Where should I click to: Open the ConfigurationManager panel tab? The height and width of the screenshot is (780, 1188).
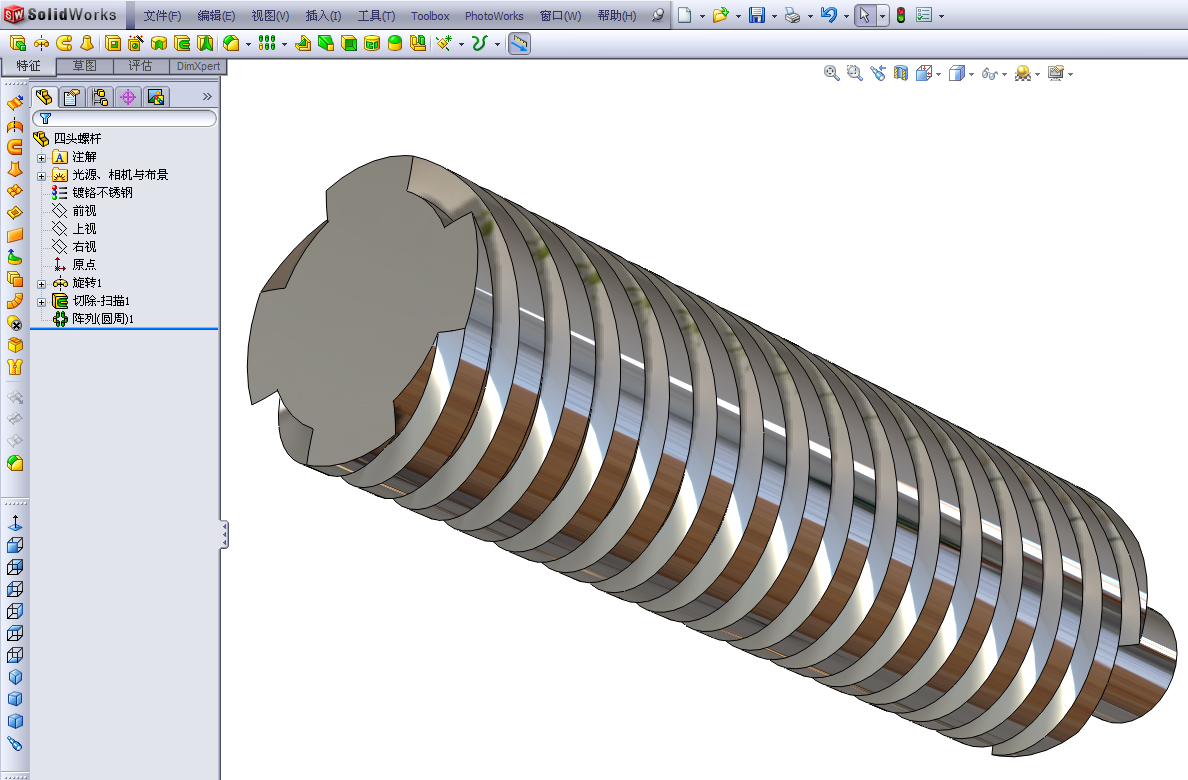click(100, 97)
